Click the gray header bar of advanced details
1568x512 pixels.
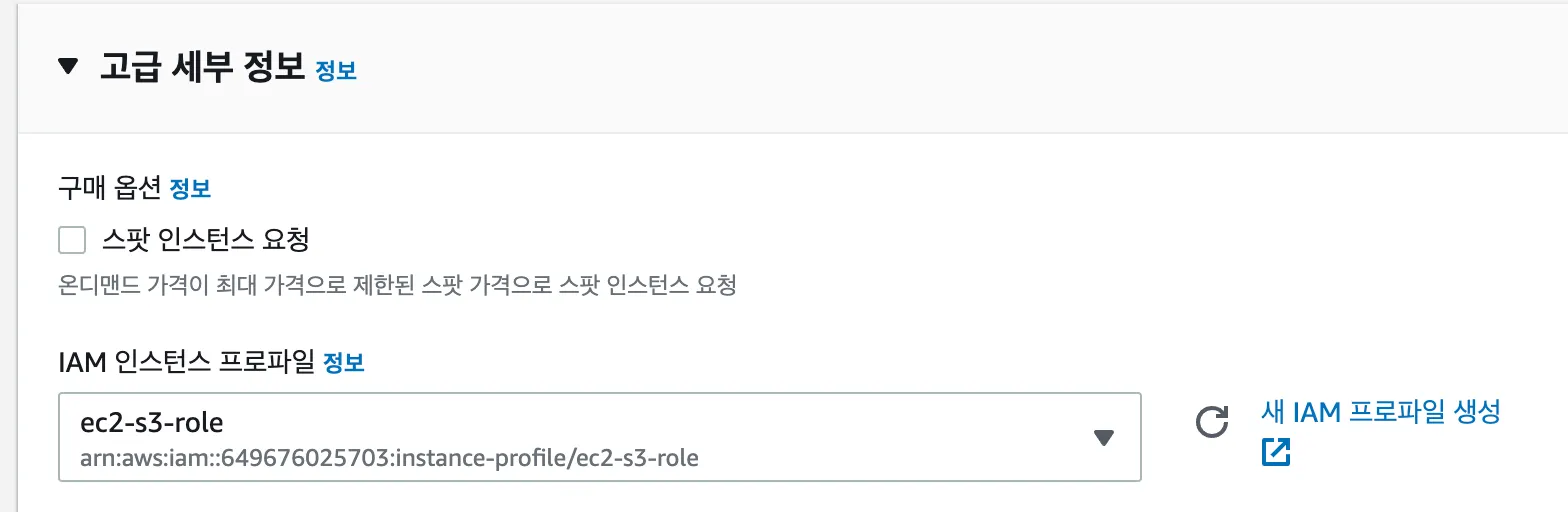900,67
